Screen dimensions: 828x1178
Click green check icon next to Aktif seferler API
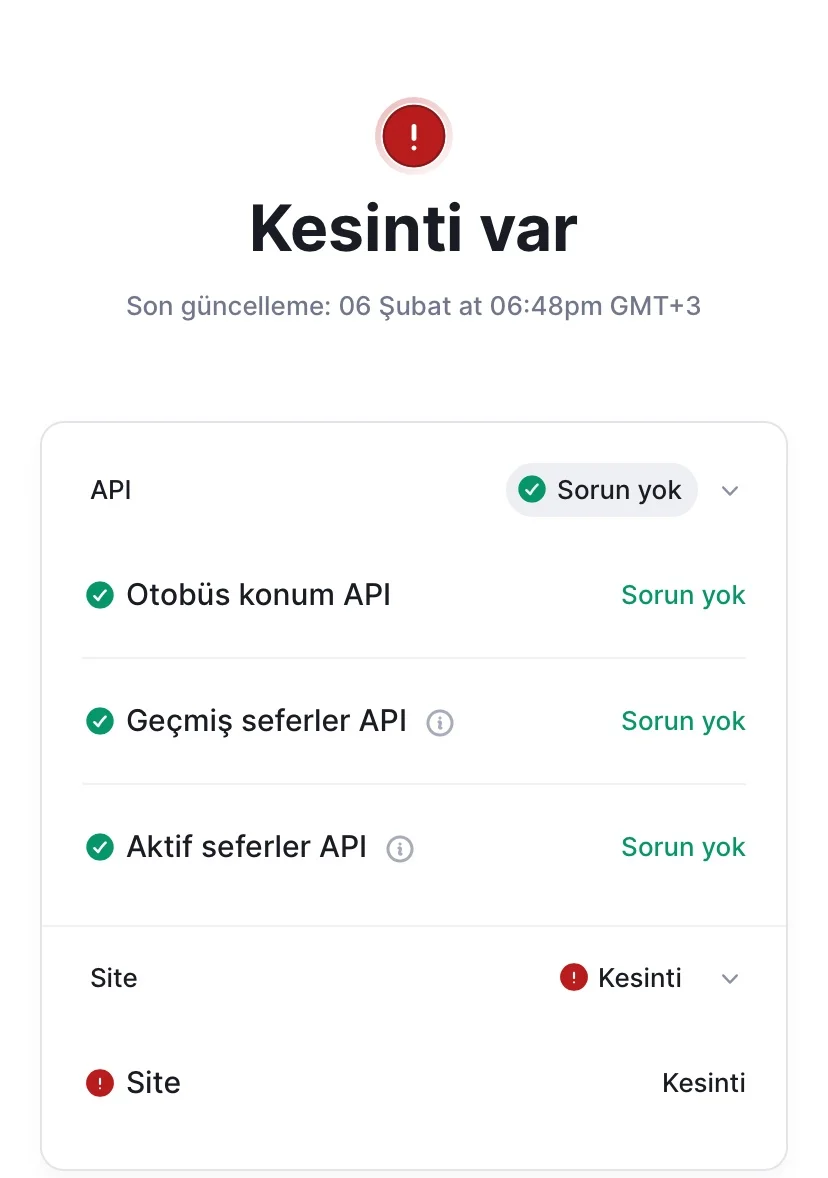point(100,847)
